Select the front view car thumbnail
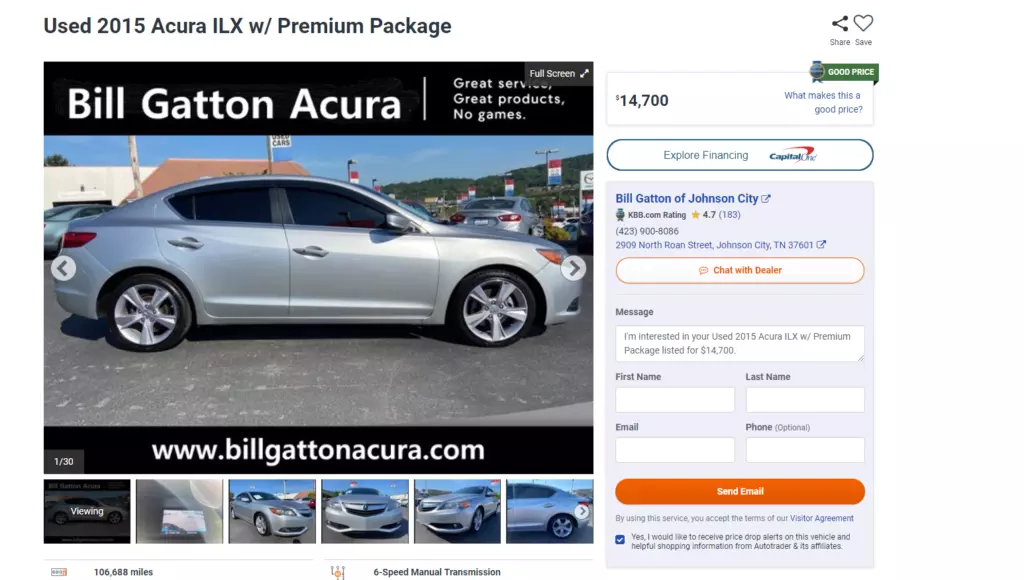The height and width of the screenshot is (580, 1024). (365, 511)
